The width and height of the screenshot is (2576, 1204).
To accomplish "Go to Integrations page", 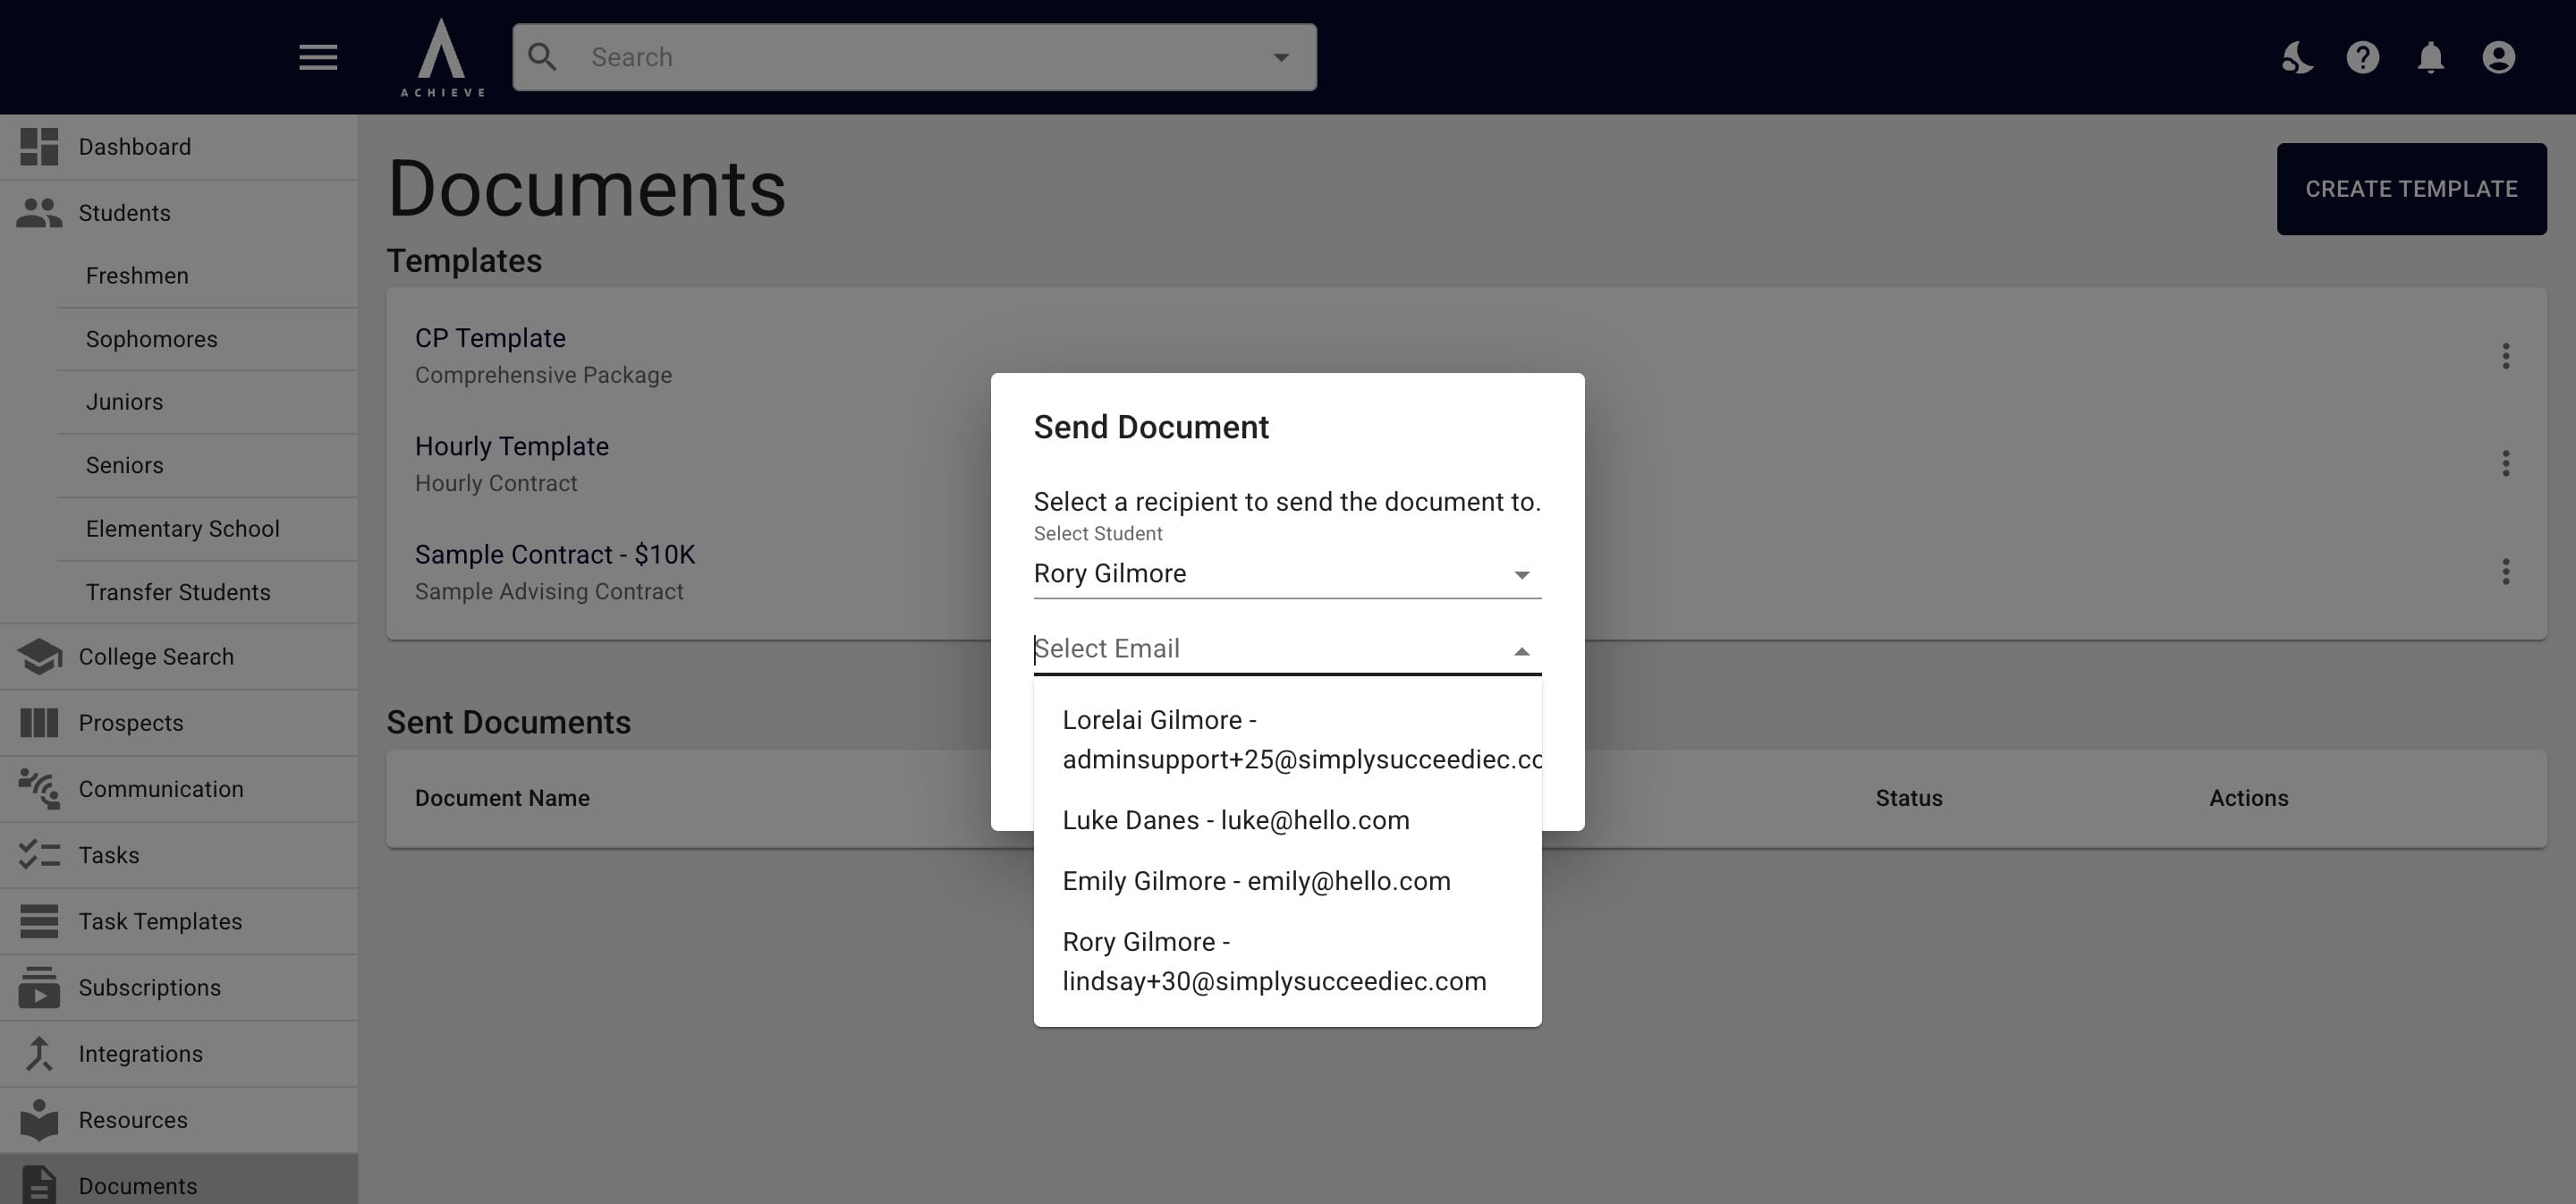I will click(x=179, y=1054).
